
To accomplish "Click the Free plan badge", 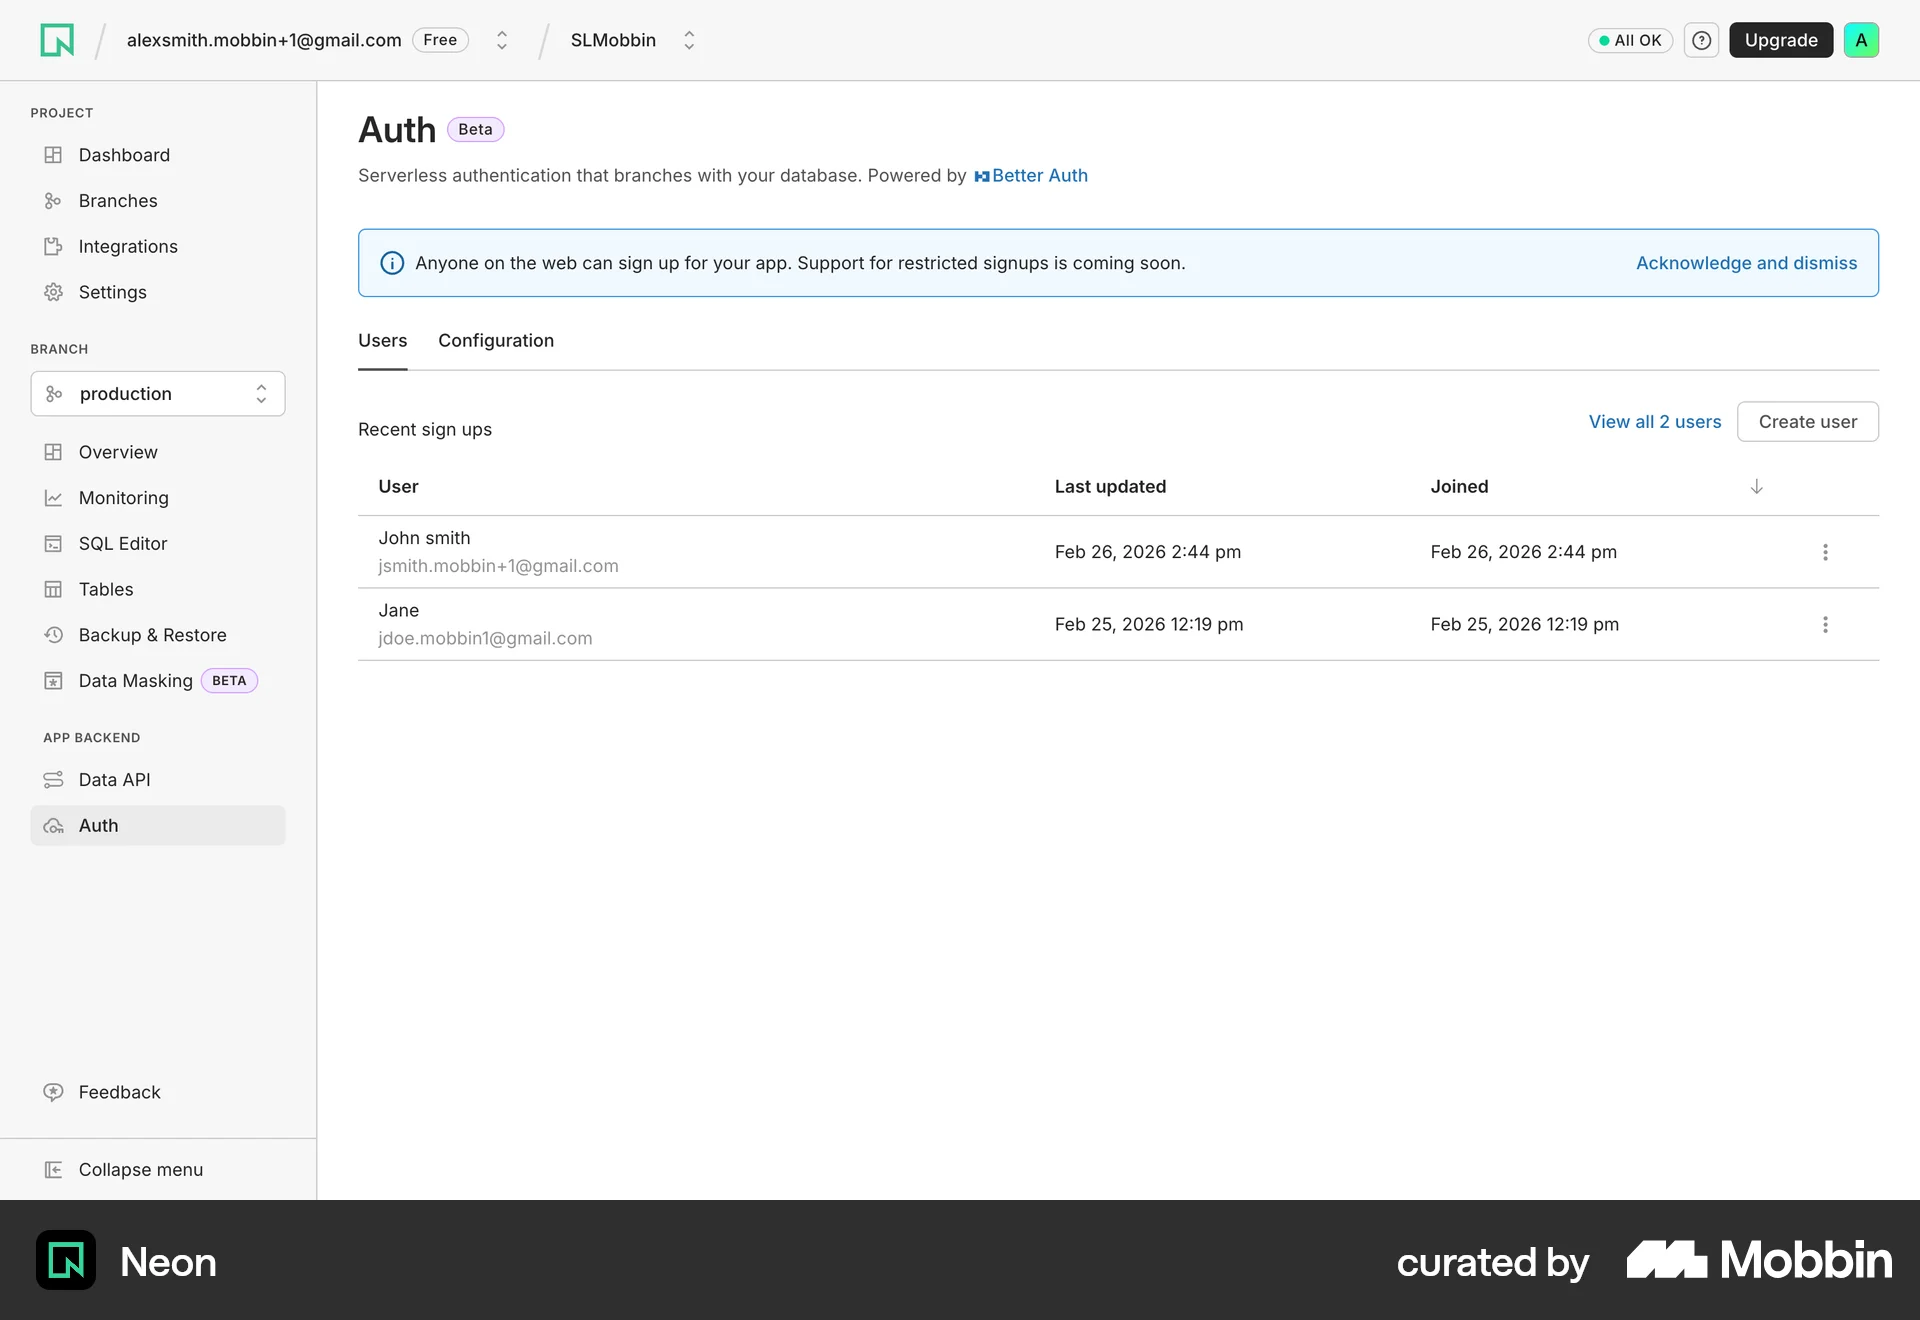I will (440, 40).
